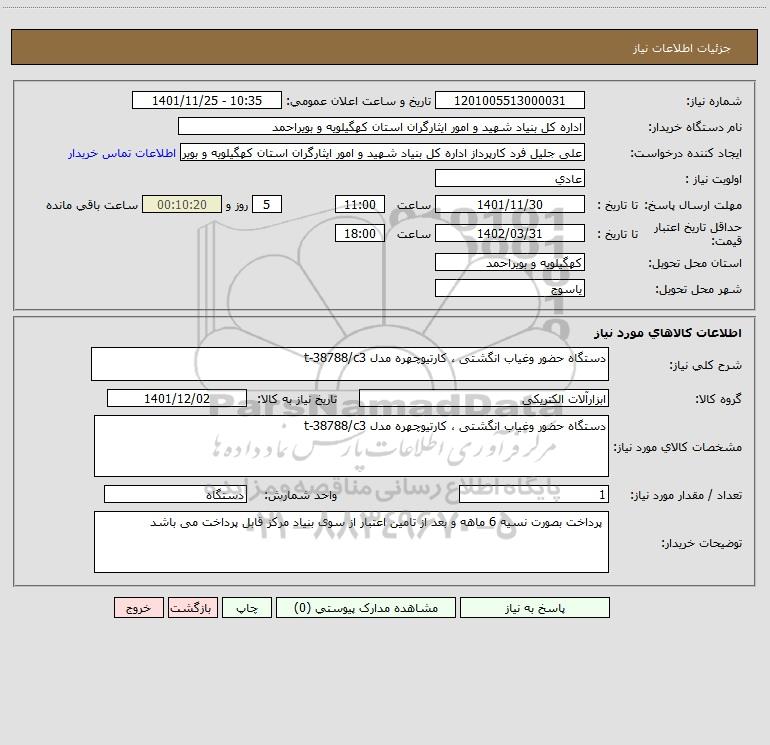The width and height of the screenshot is (770, 745).
Task: Click the پاسخ به نیاز button
Action: [534, 607]
